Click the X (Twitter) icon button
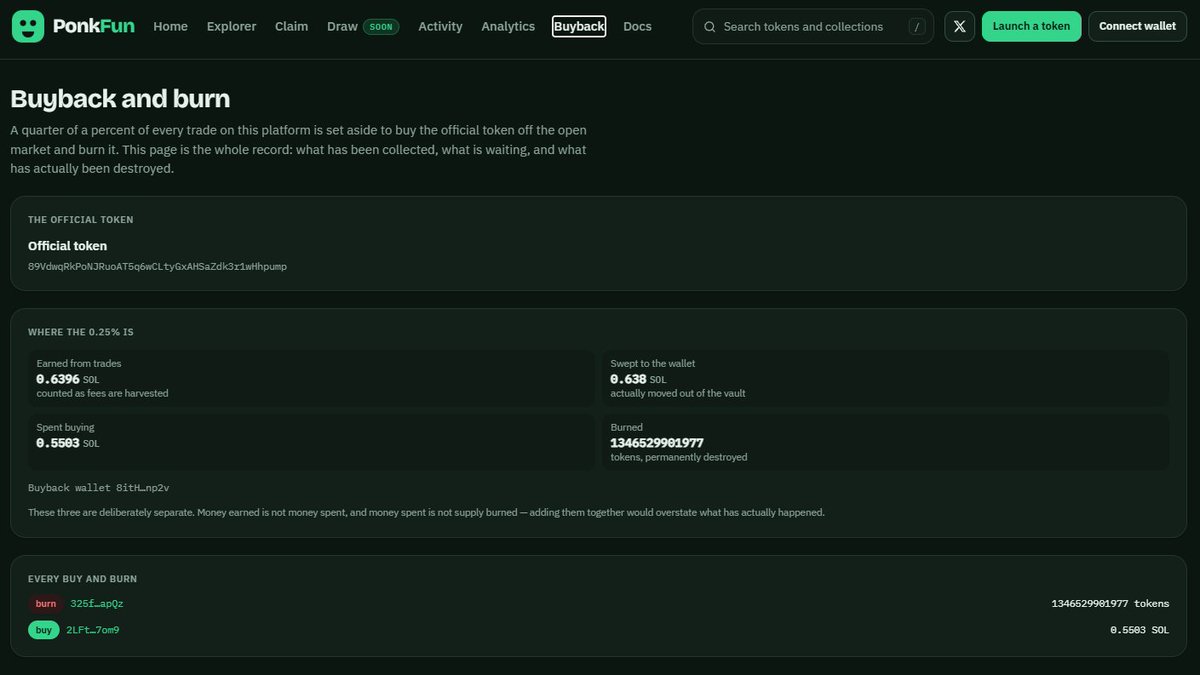Image resolution: width=1200 pixels, height=675 pixels. pyautogui.click(x=960, y=27)
